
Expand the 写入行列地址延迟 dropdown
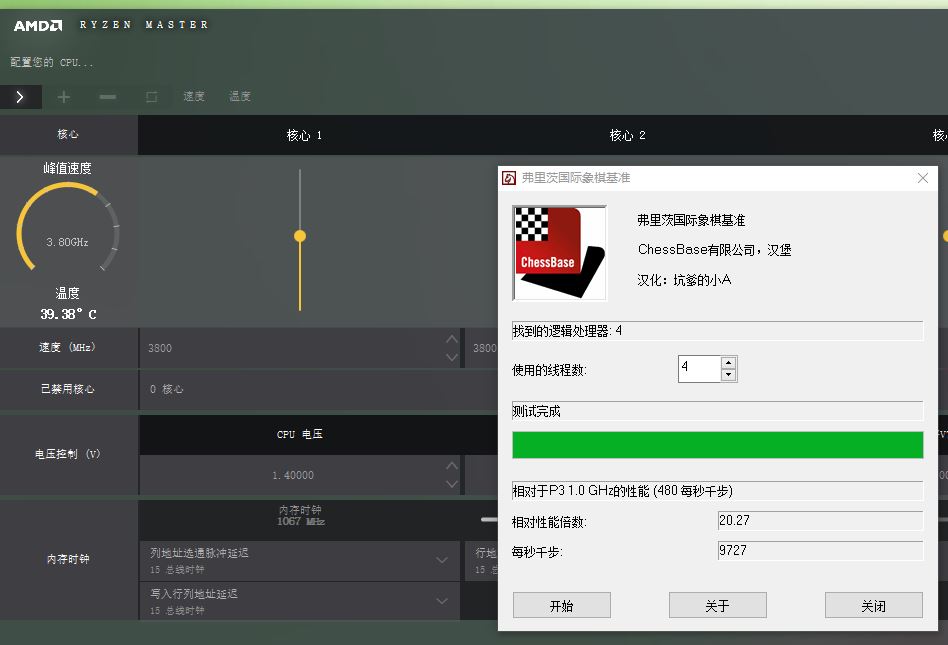click(x=441, y=601)
